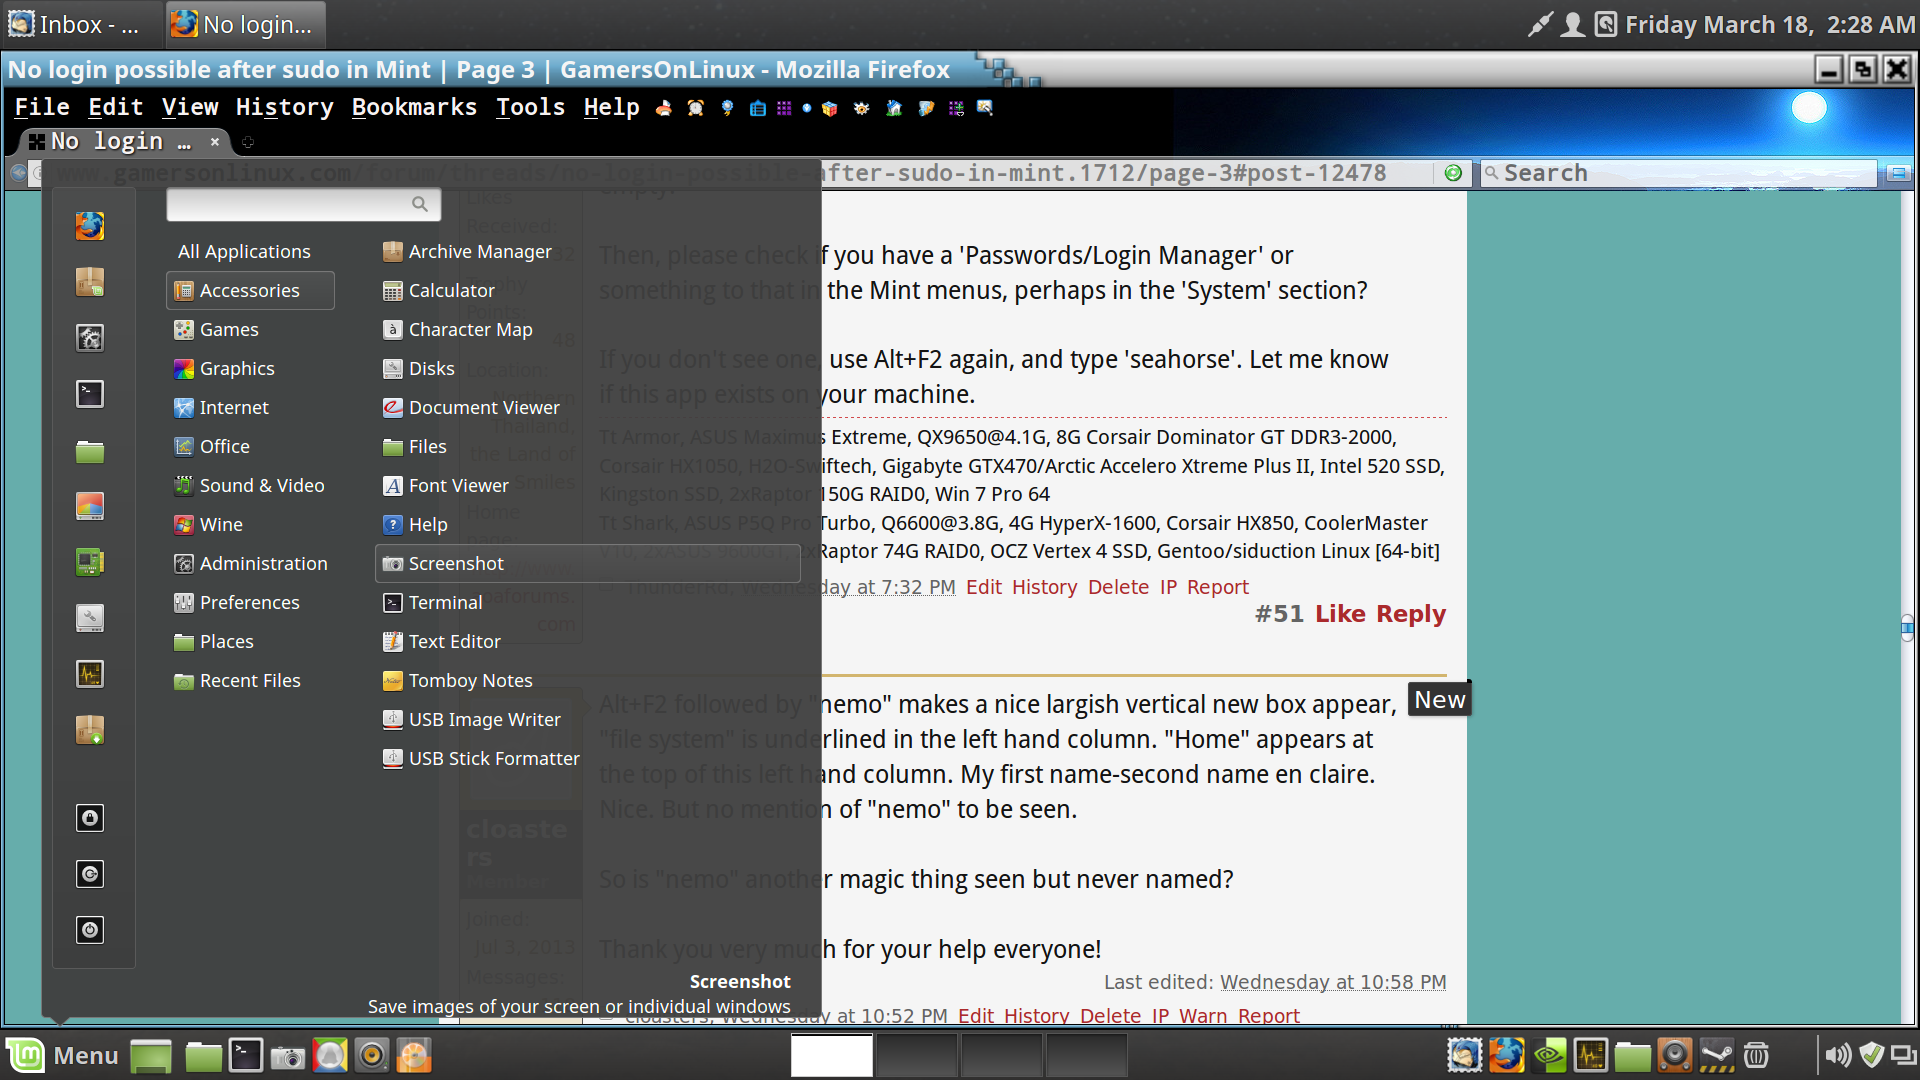Close the 'No login' browser tab

click(x=214, y=142)
